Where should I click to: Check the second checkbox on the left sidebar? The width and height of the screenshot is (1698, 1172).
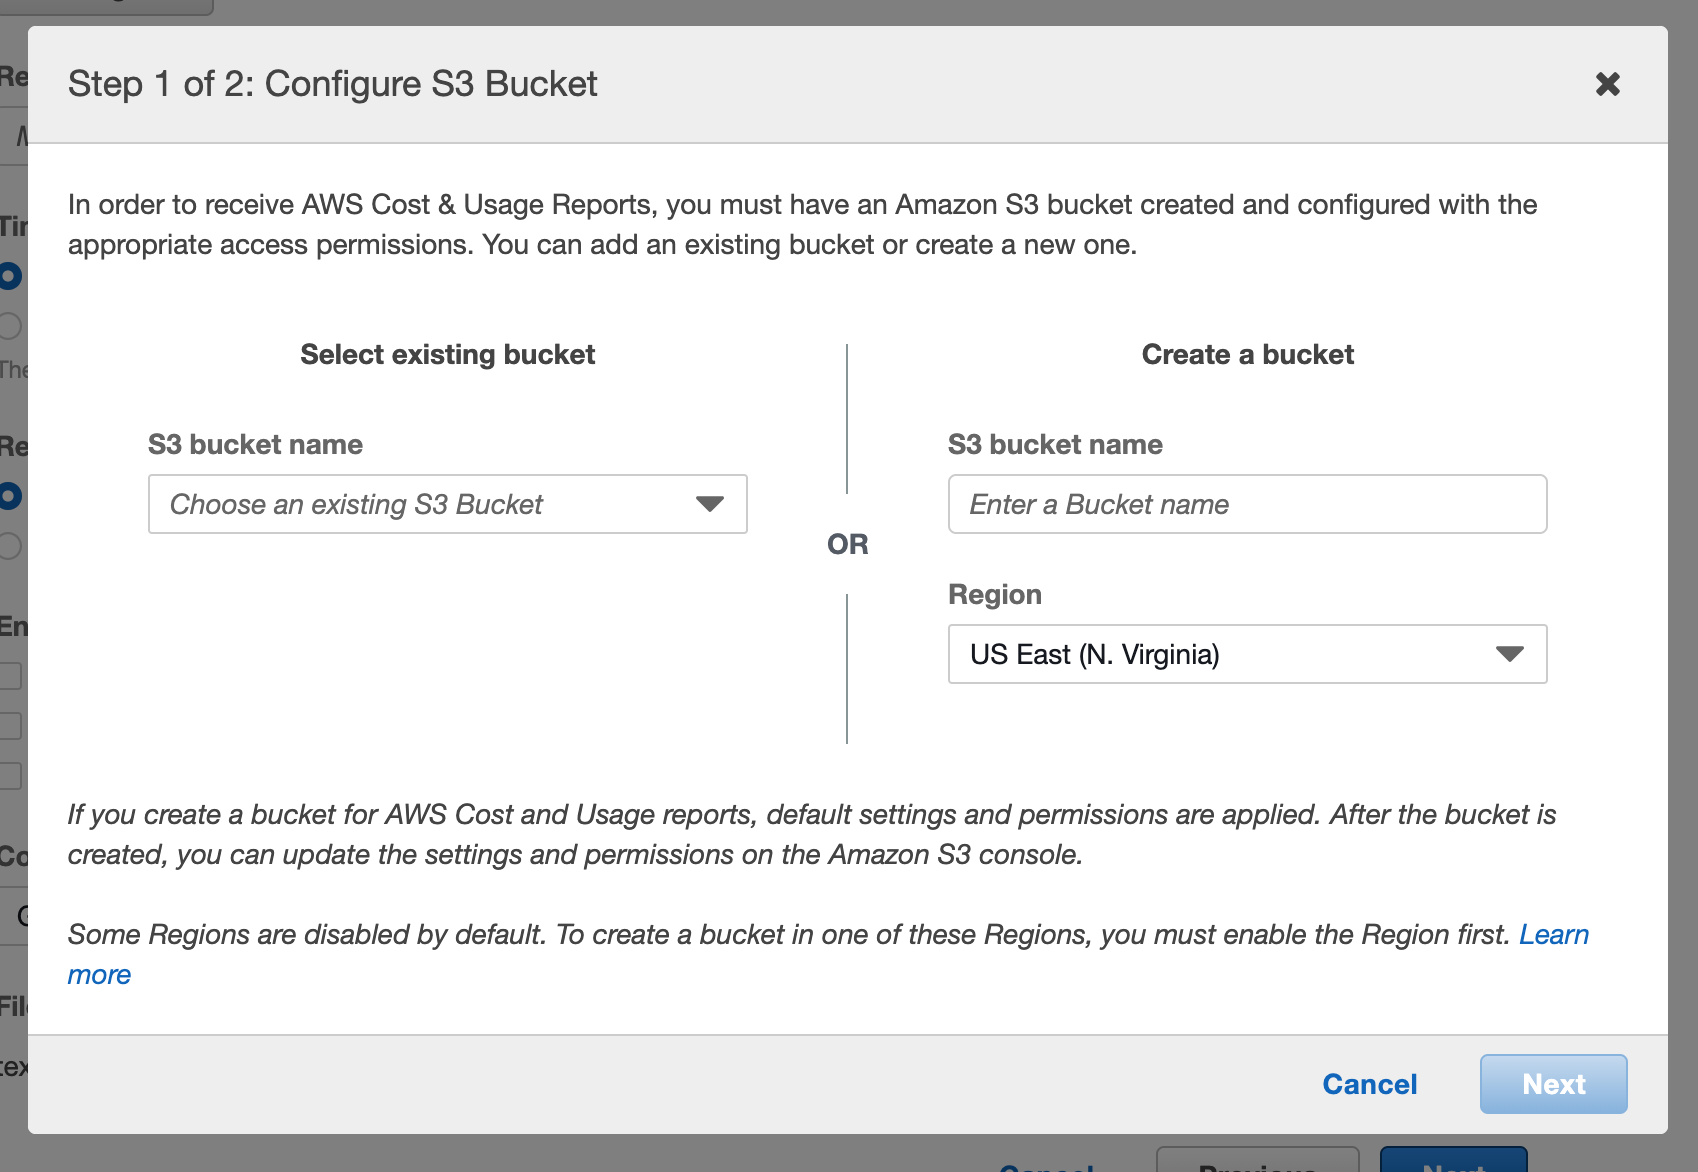point(8,724)
